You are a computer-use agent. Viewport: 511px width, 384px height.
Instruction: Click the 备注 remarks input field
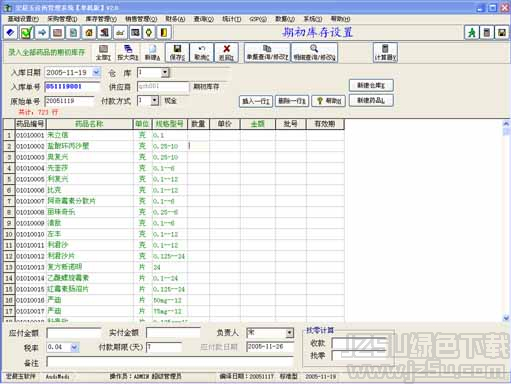170,362
